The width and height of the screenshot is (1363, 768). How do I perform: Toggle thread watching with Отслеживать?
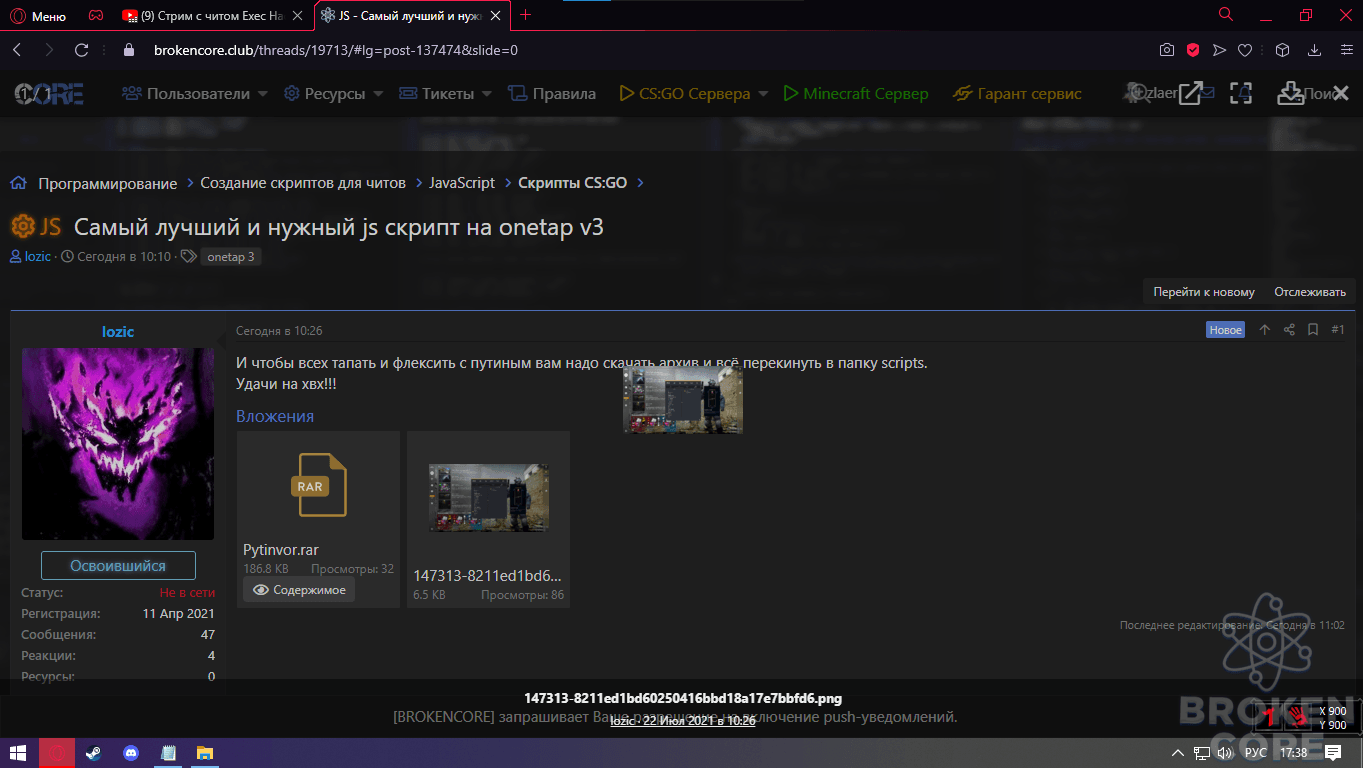point(1310,292)
